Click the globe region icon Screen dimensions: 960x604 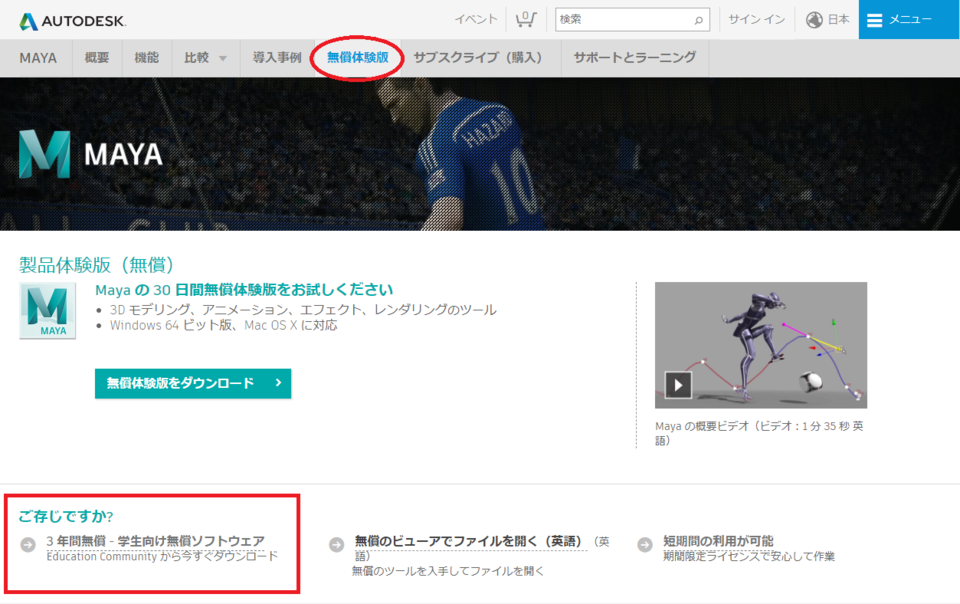(x=814, y=20)
